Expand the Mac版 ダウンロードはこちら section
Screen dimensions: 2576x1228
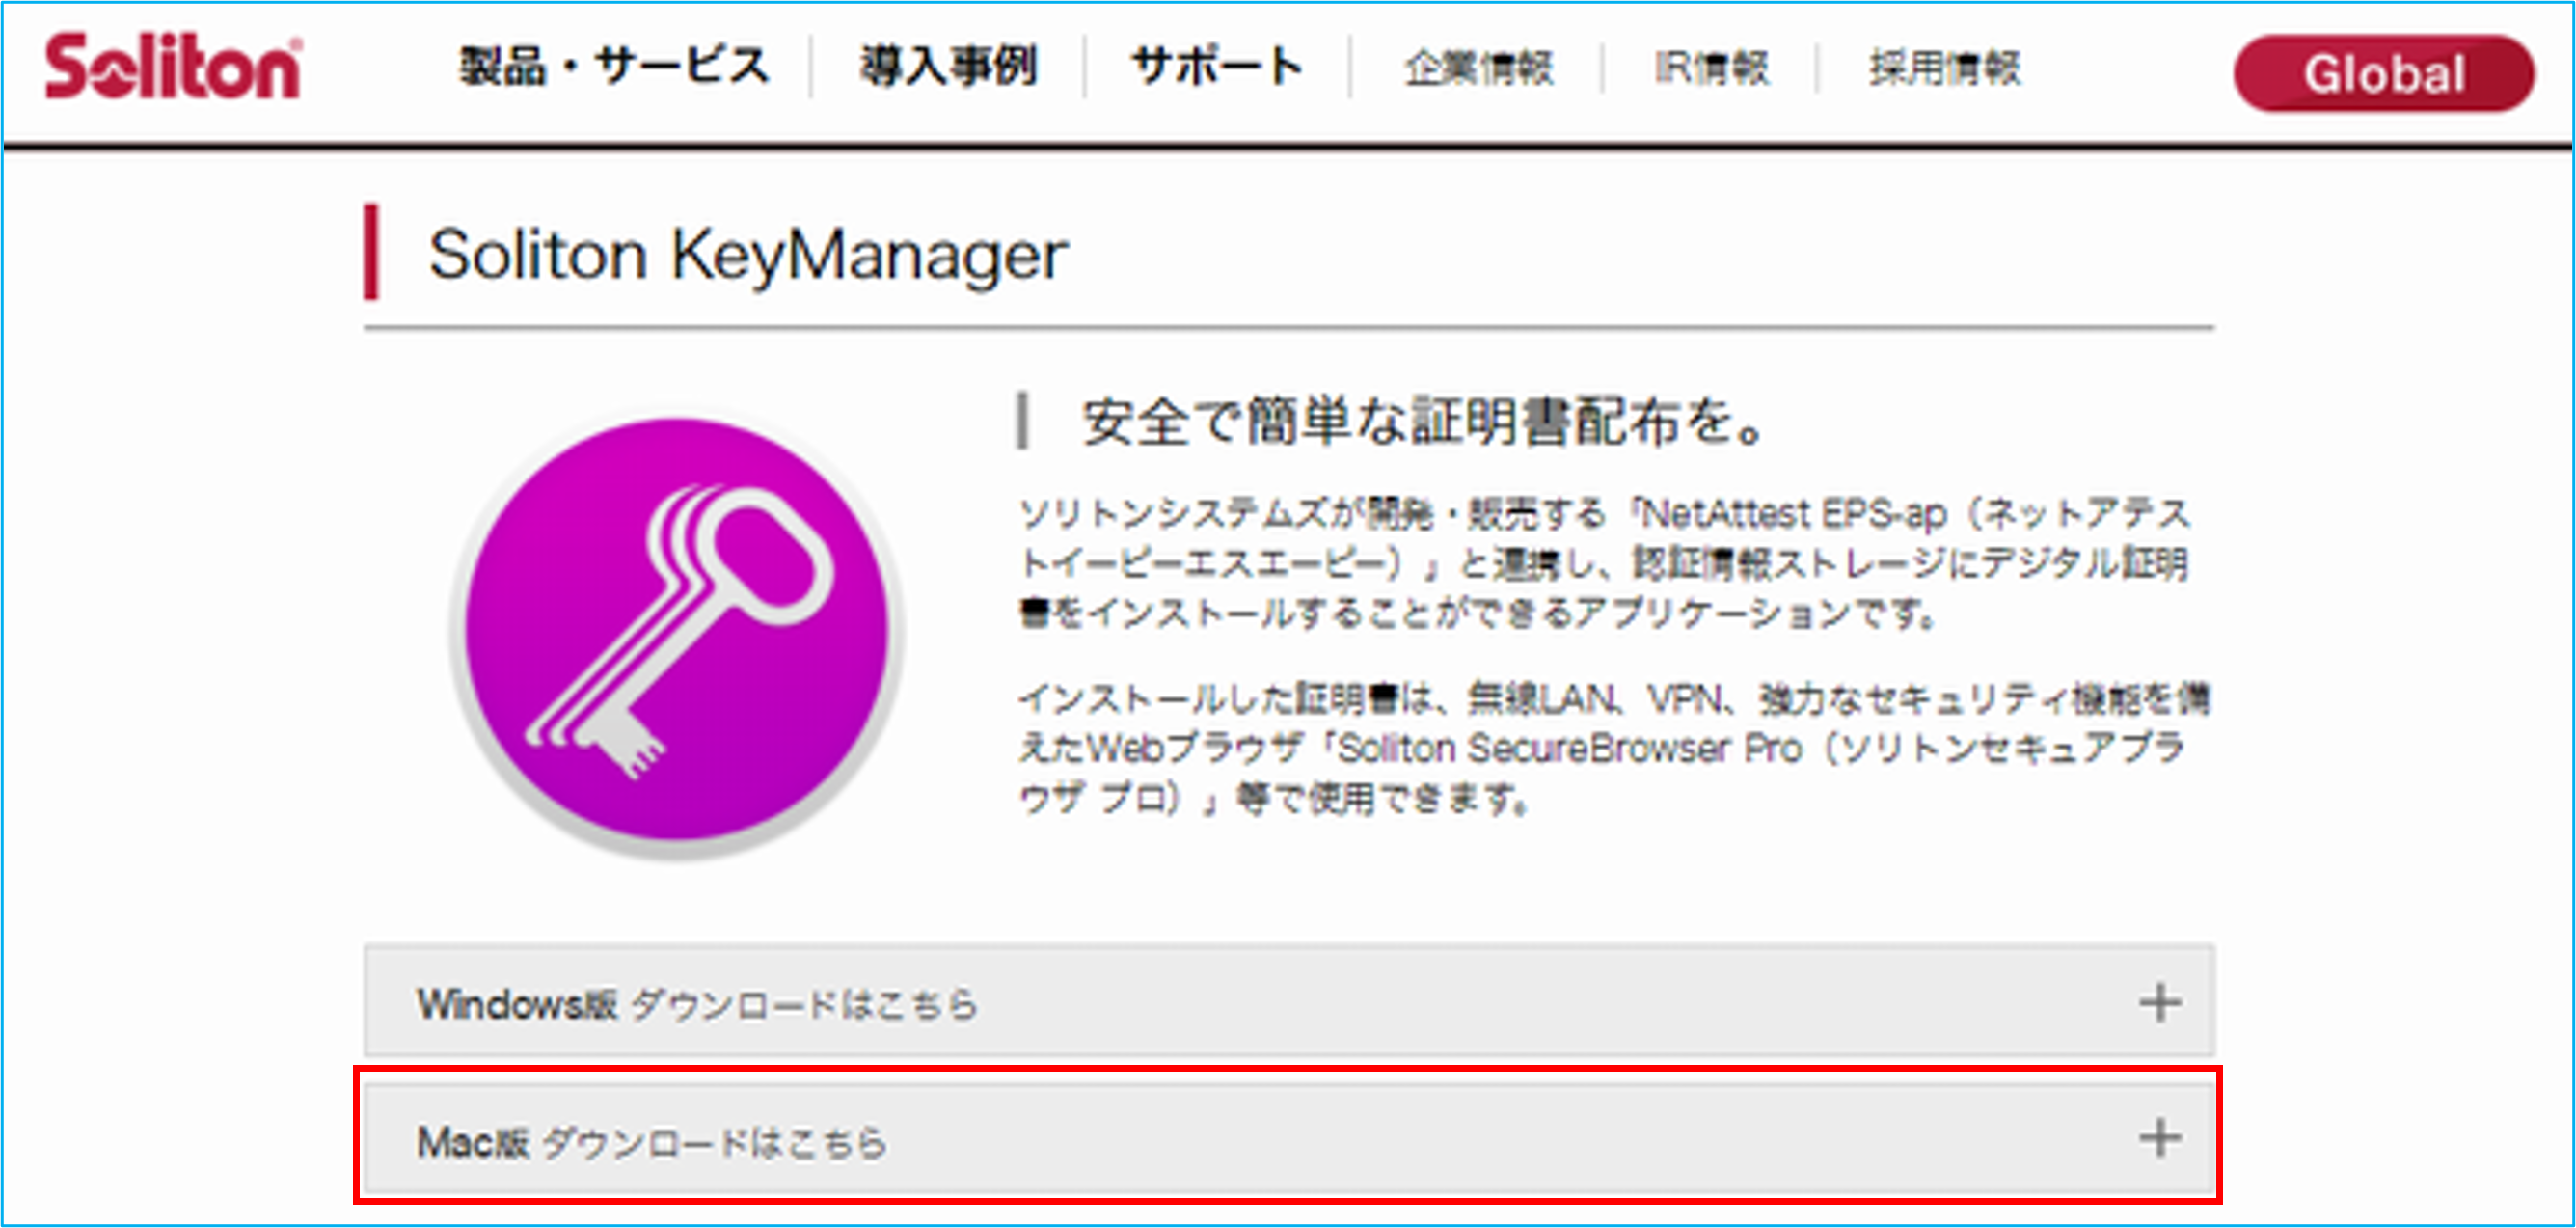[x=1289, y=1139]
